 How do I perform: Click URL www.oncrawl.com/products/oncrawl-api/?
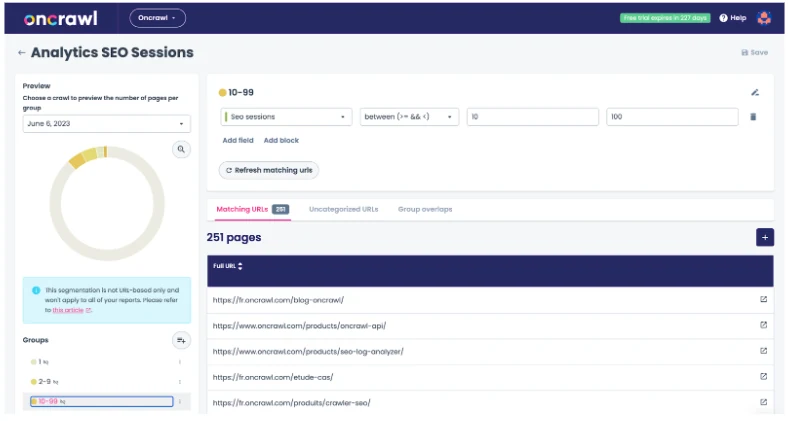point(299,326)
